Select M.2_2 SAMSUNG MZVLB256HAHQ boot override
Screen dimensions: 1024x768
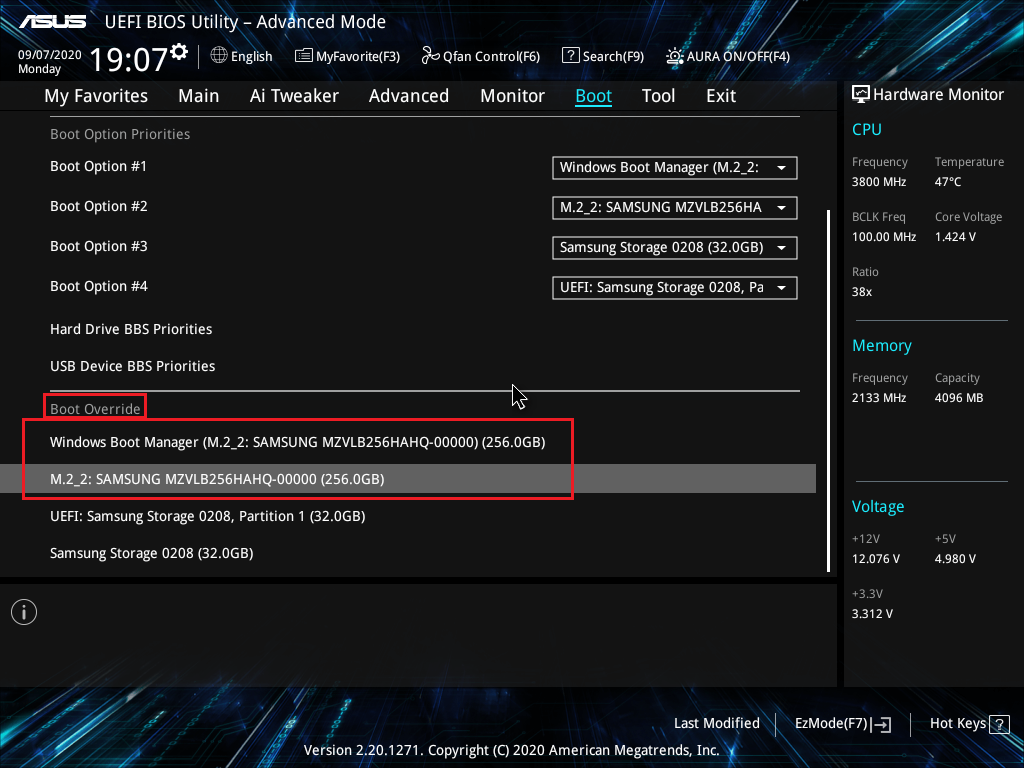(408, 479)
